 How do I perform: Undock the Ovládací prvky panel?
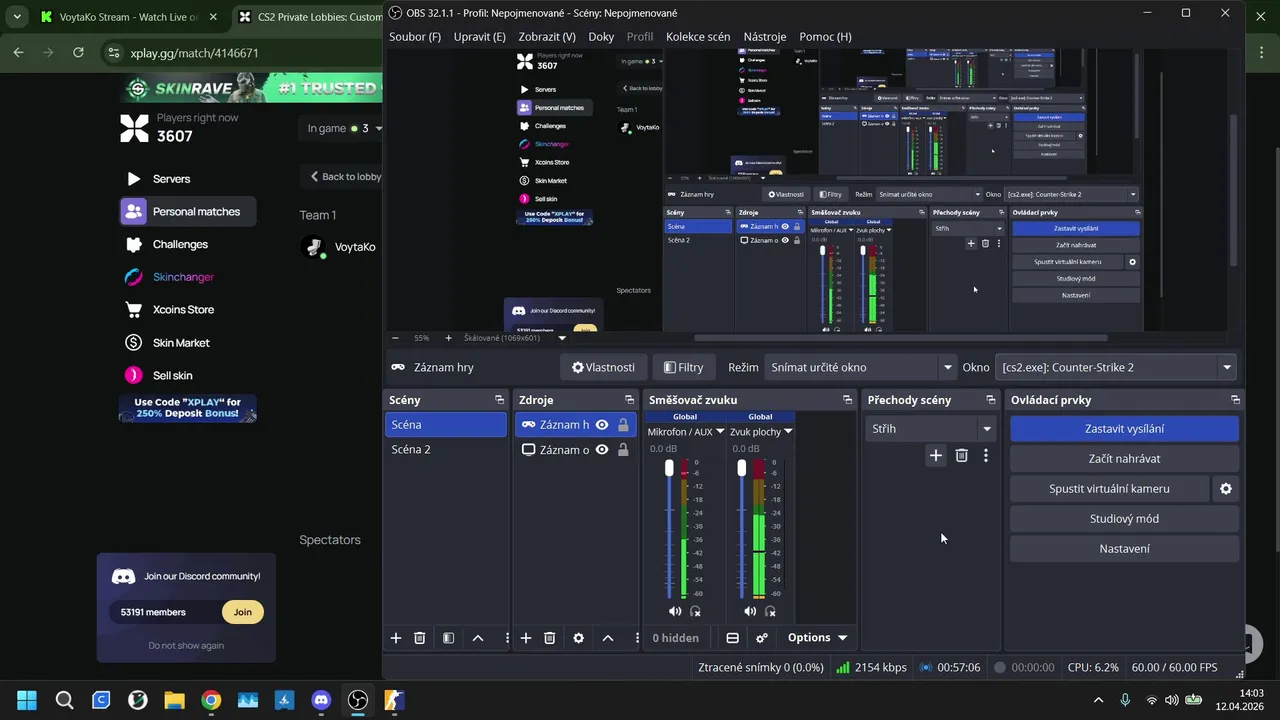click(1235, 400)
